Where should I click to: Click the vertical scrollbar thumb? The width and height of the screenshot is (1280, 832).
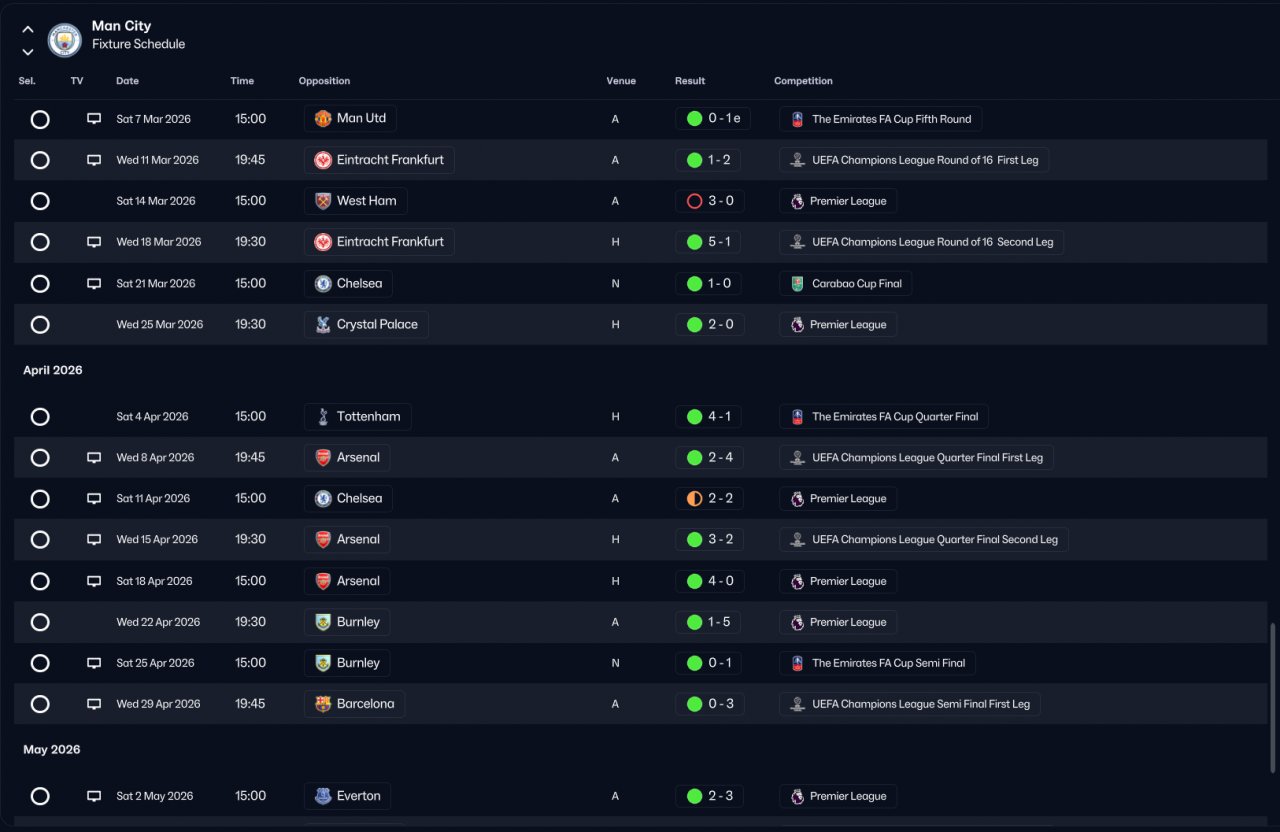[1273, 698]
